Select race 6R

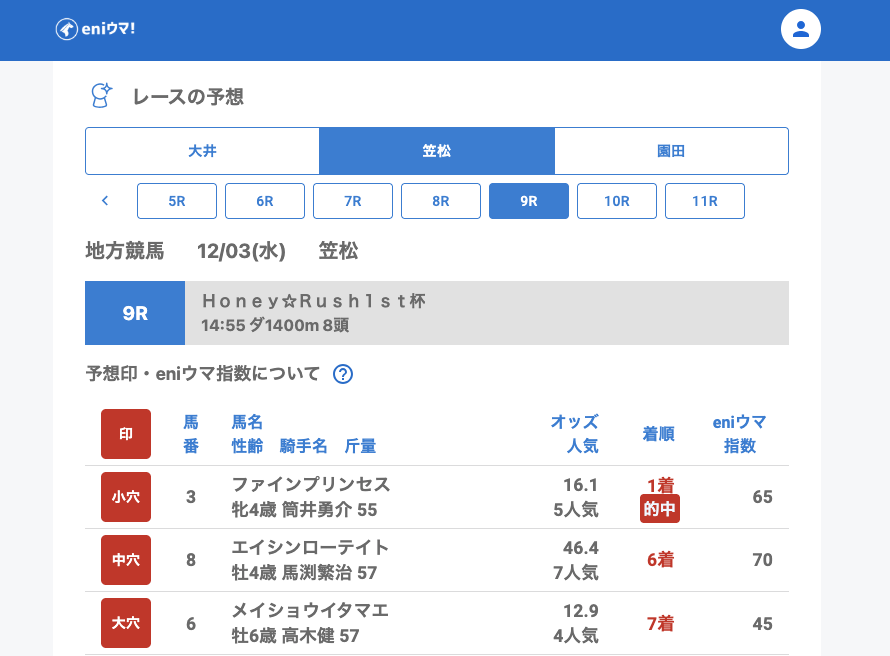click(x=265, y=201)
